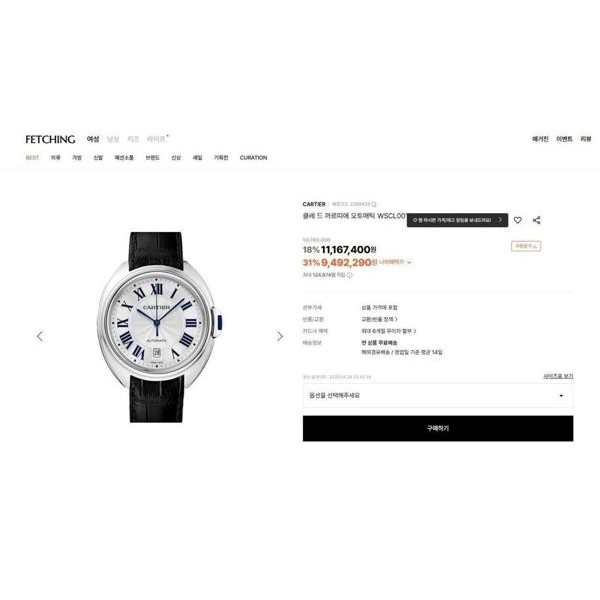Viewport: 600px width, 600px height.
Task: Share this product via share icon
Action: coord(536,220)
